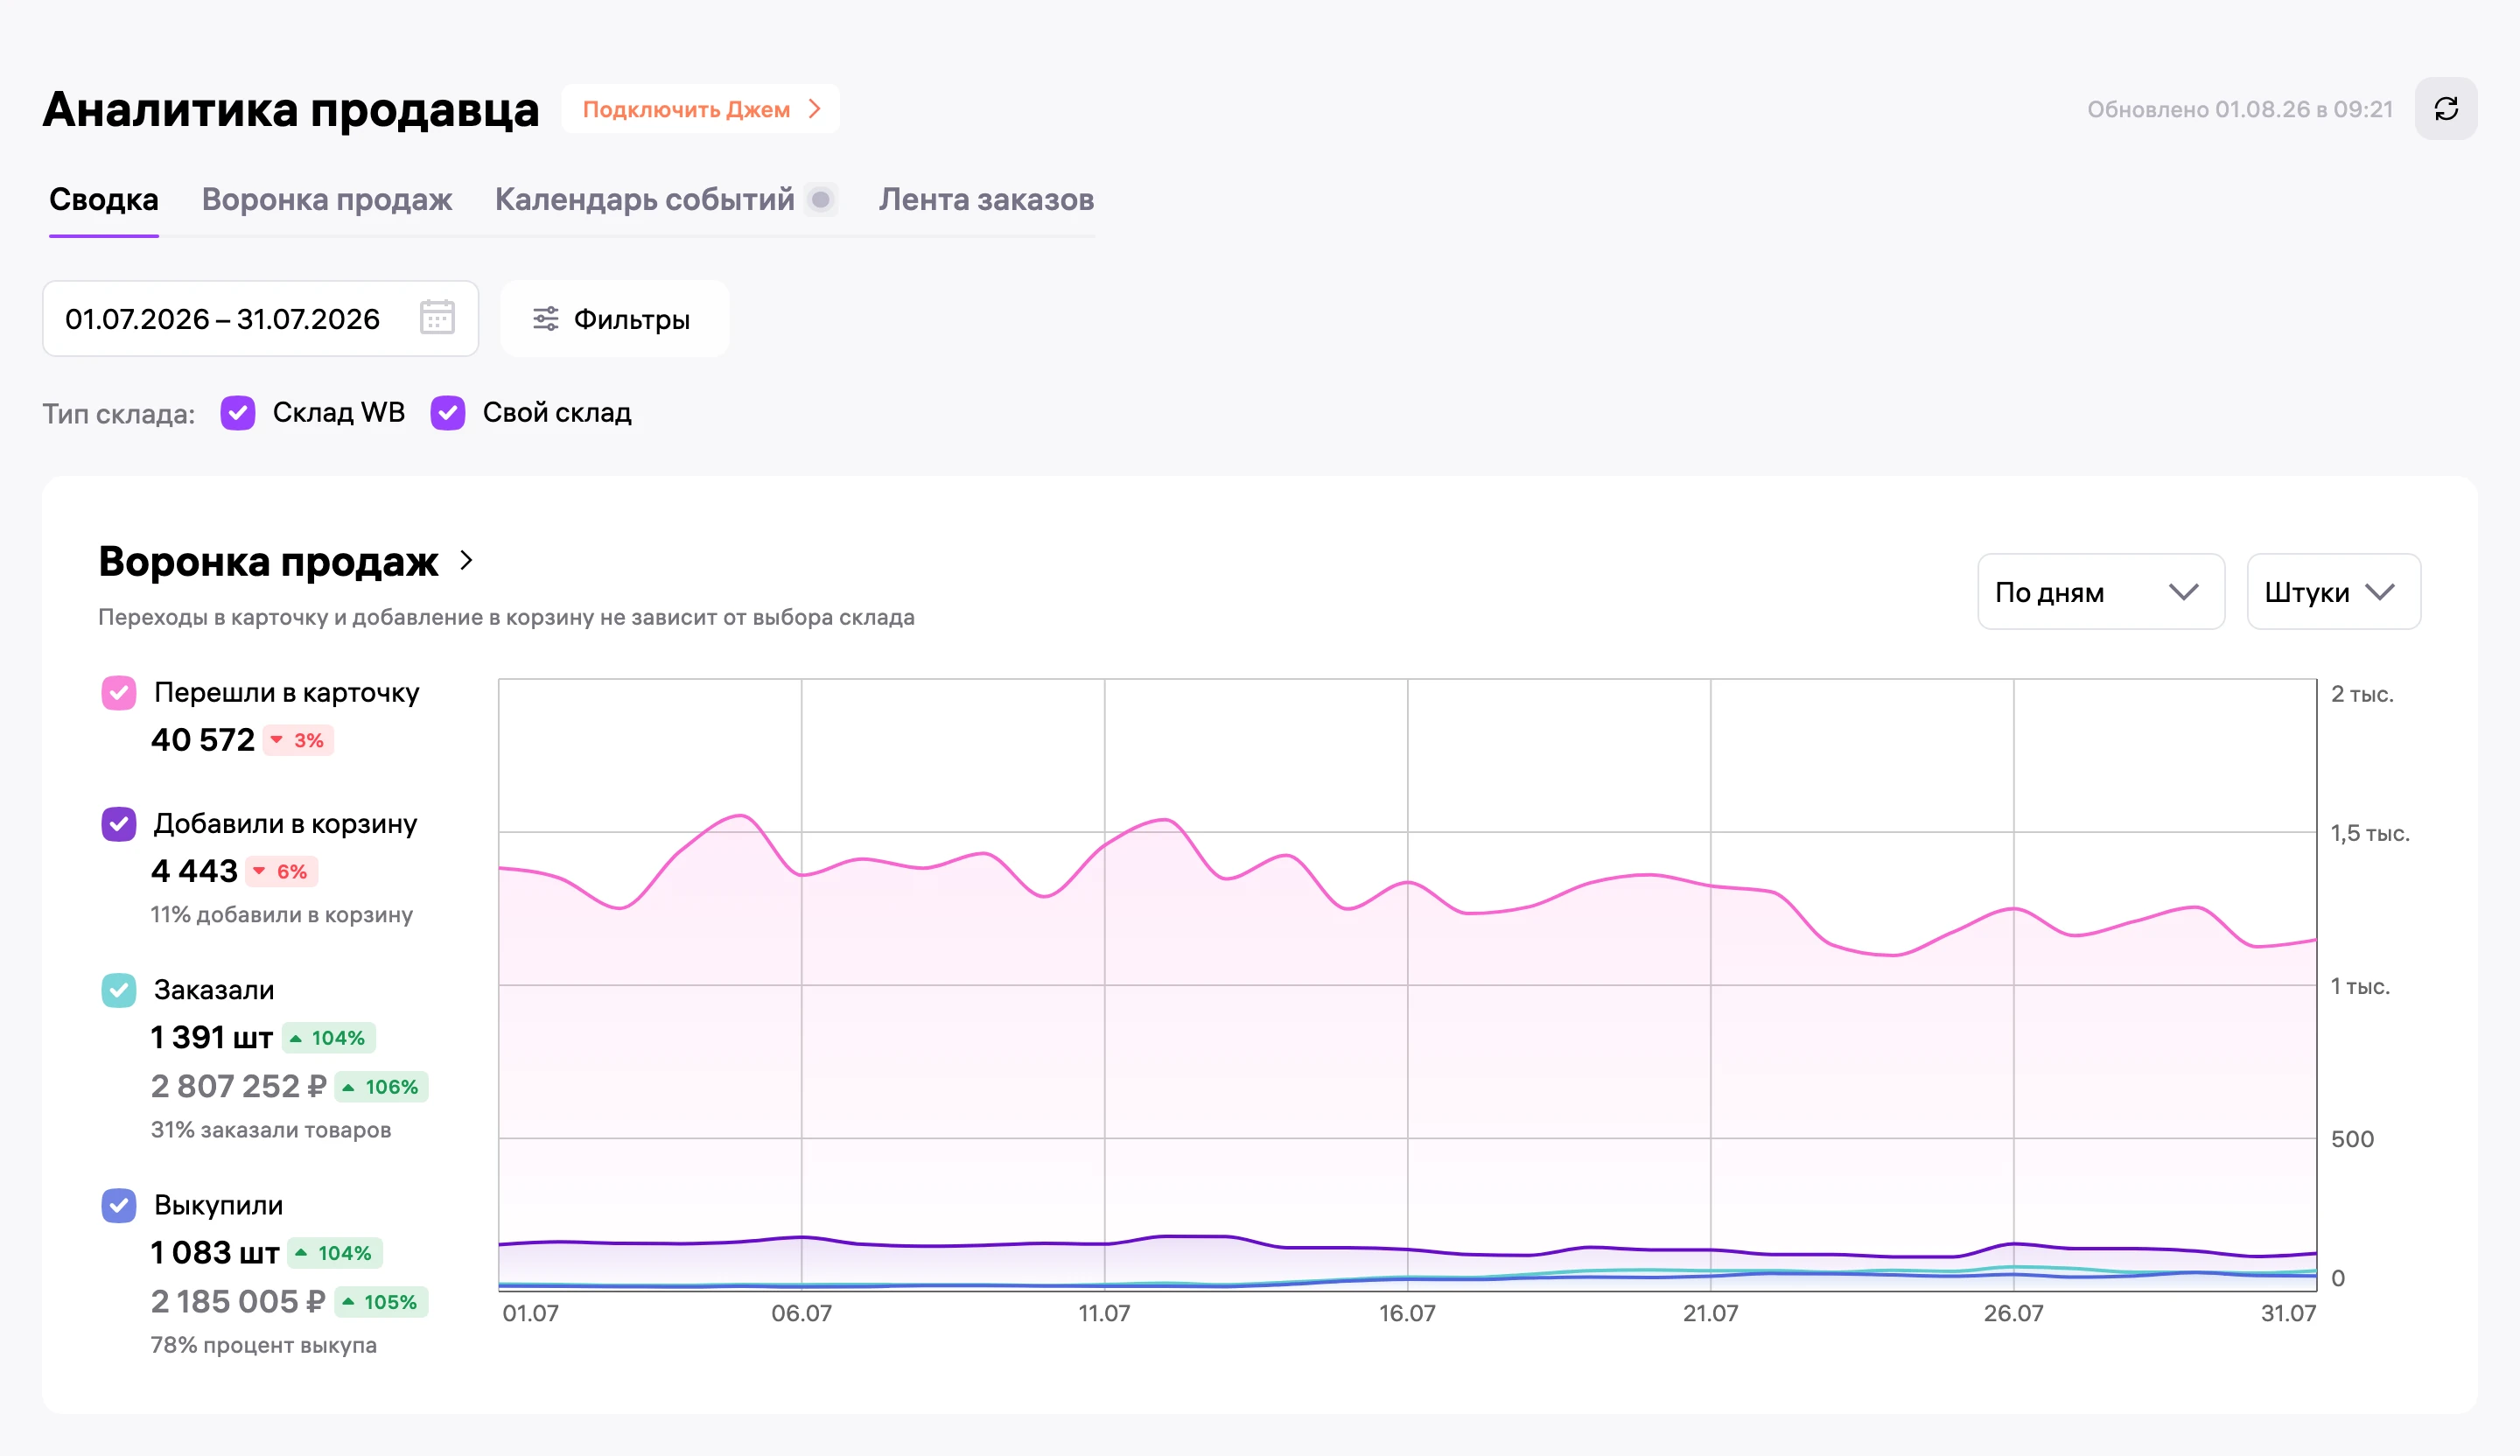Click the arrow next to Подключить Джем
The height and width of the screenshot is (1456, 2520).
pyautogui.click(x=815, y=109)
